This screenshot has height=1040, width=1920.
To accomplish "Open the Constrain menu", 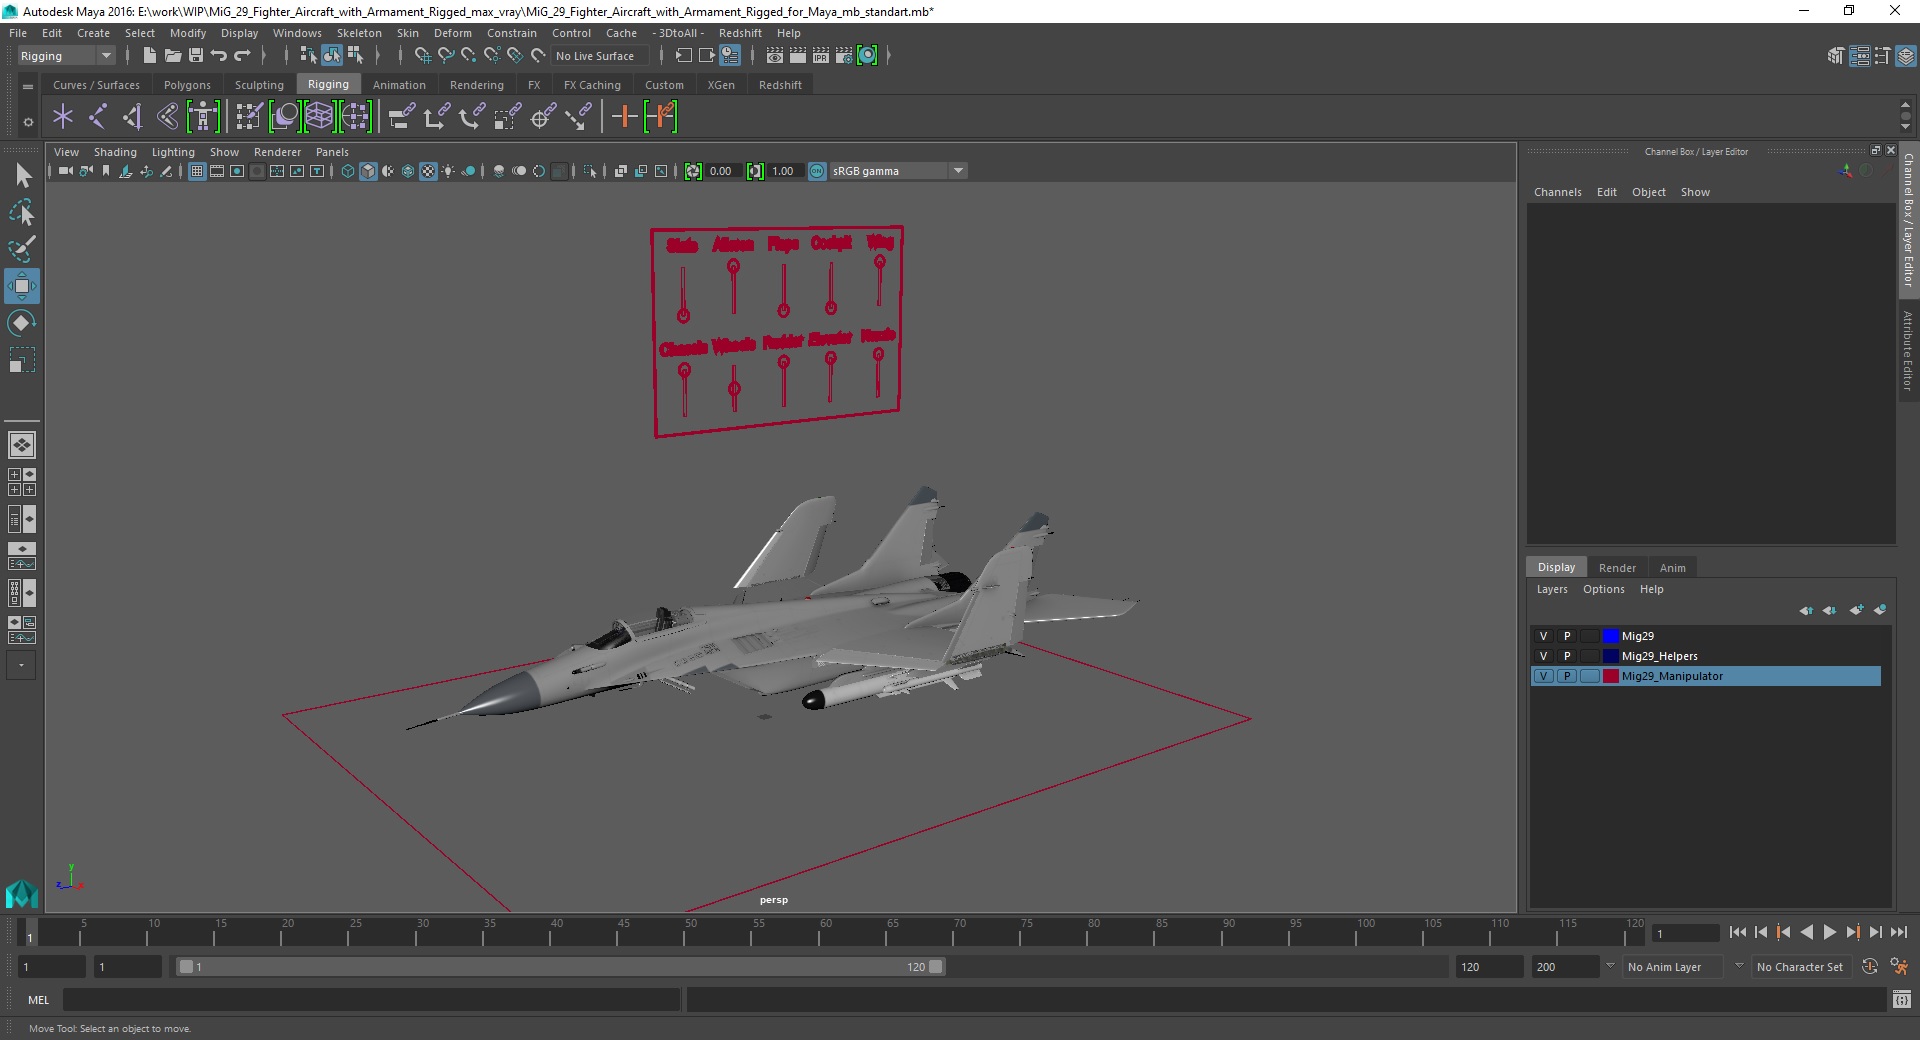I will tap(512, 33).
